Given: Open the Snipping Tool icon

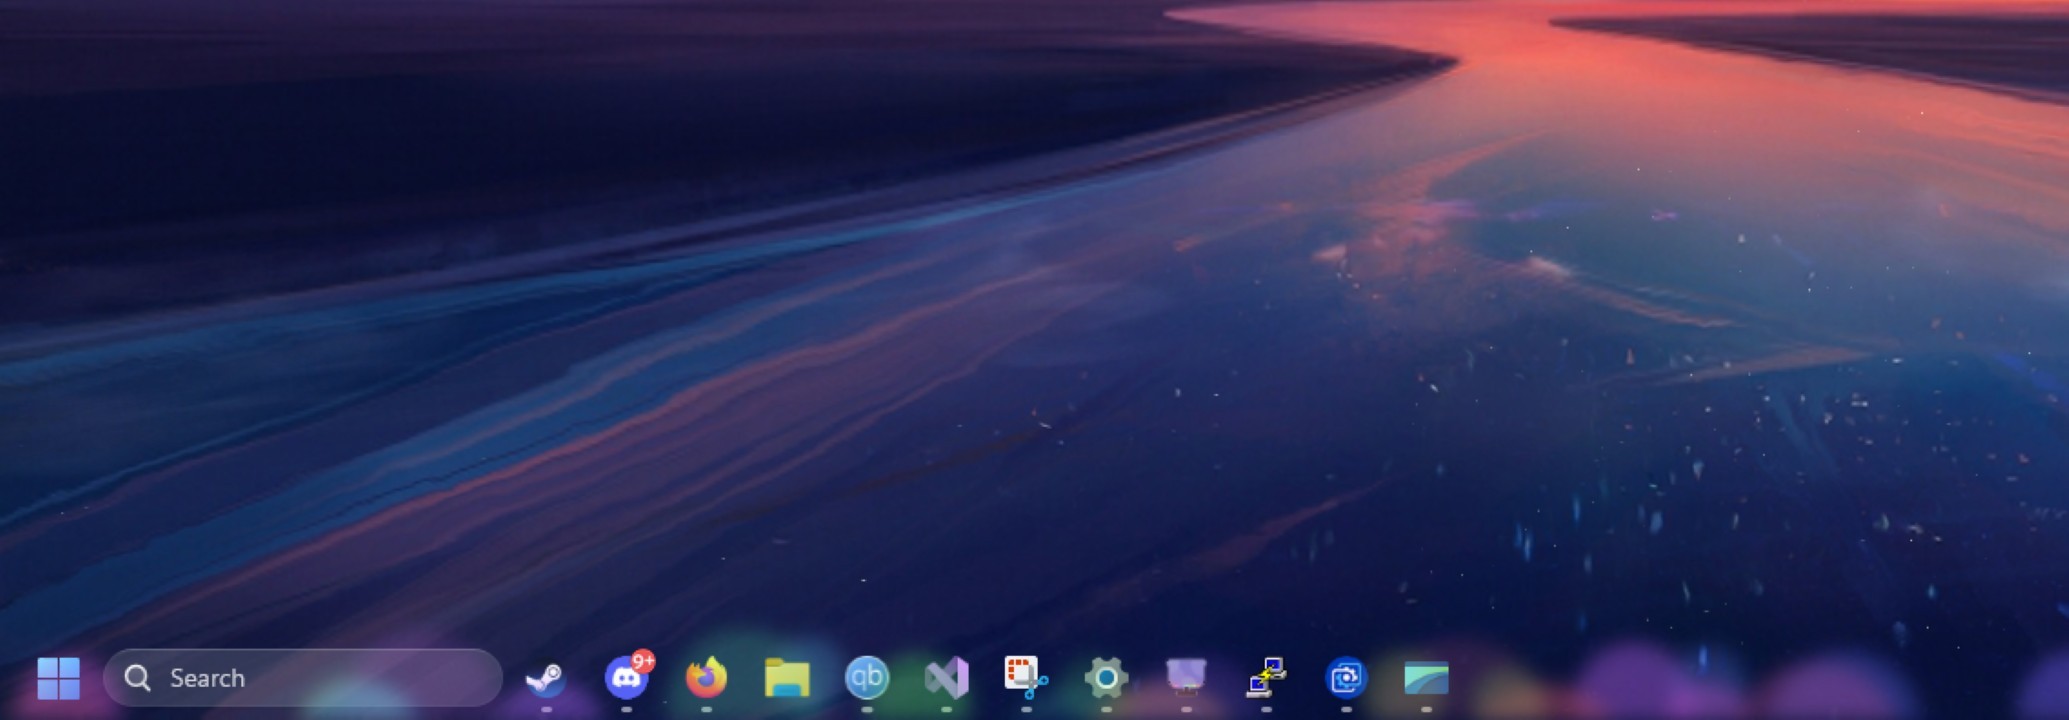Looking at the screenshot, I should pos(1026,677).
